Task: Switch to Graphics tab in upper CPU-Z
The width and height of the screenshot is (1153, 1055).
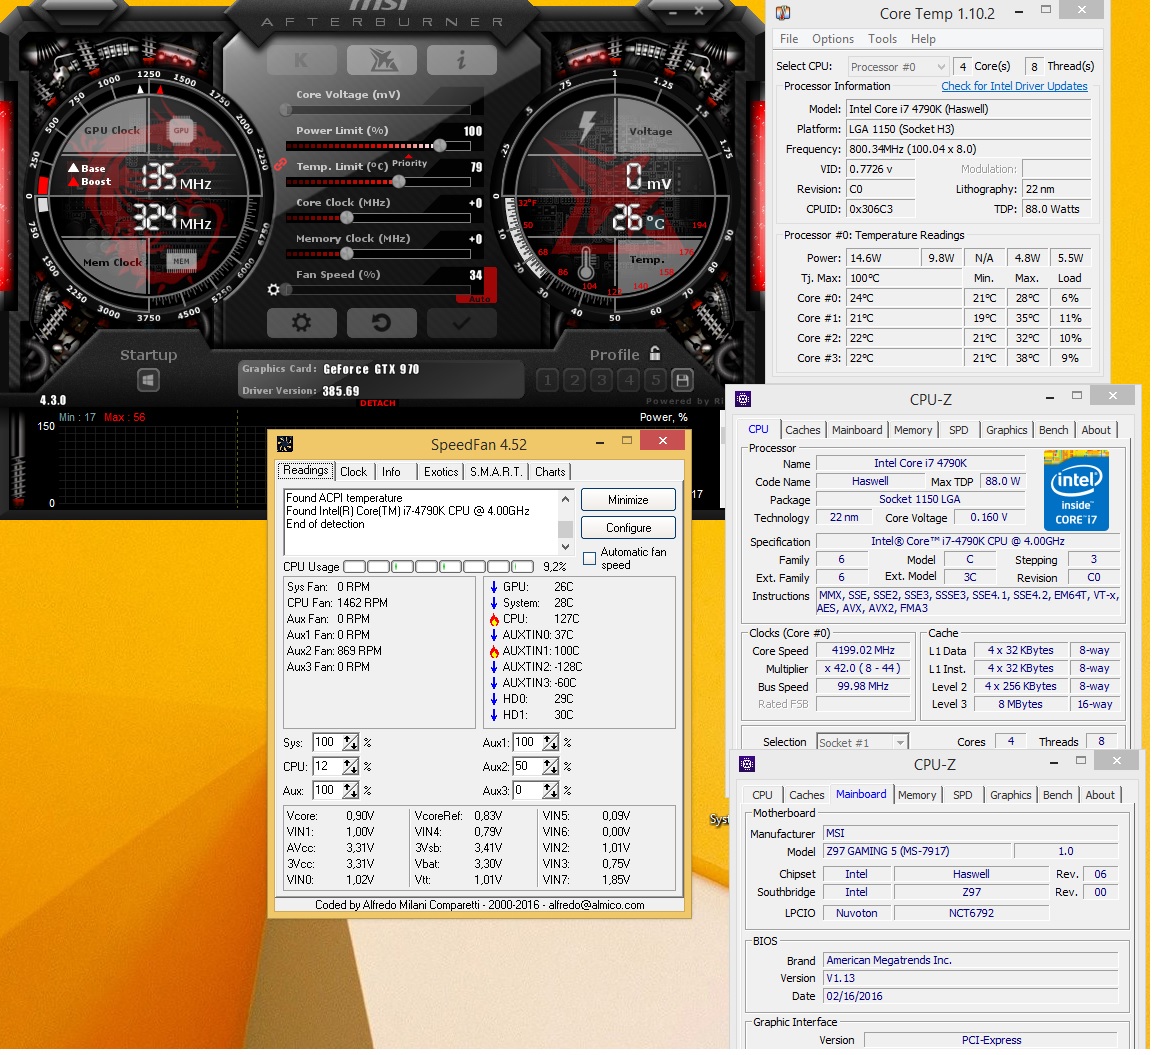Action: coord(1006,430)
